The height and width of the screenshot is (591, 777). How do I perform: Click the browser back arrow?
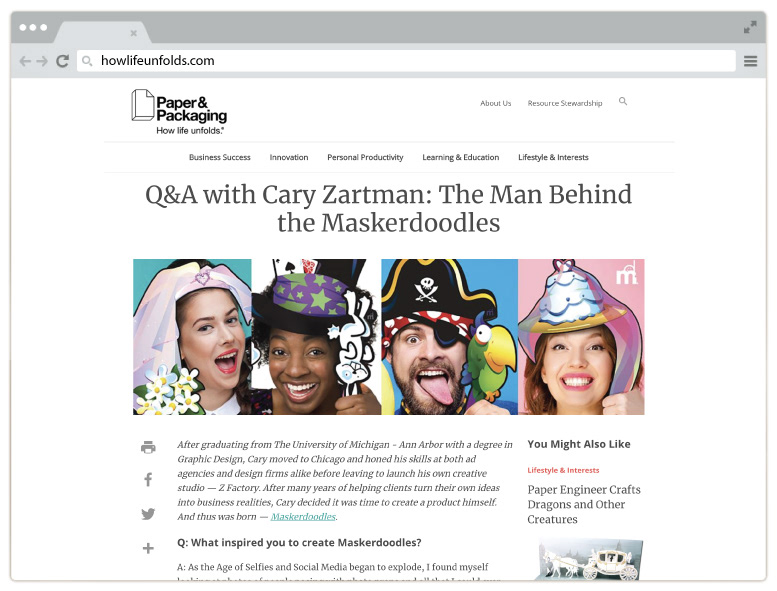(25, 61)
